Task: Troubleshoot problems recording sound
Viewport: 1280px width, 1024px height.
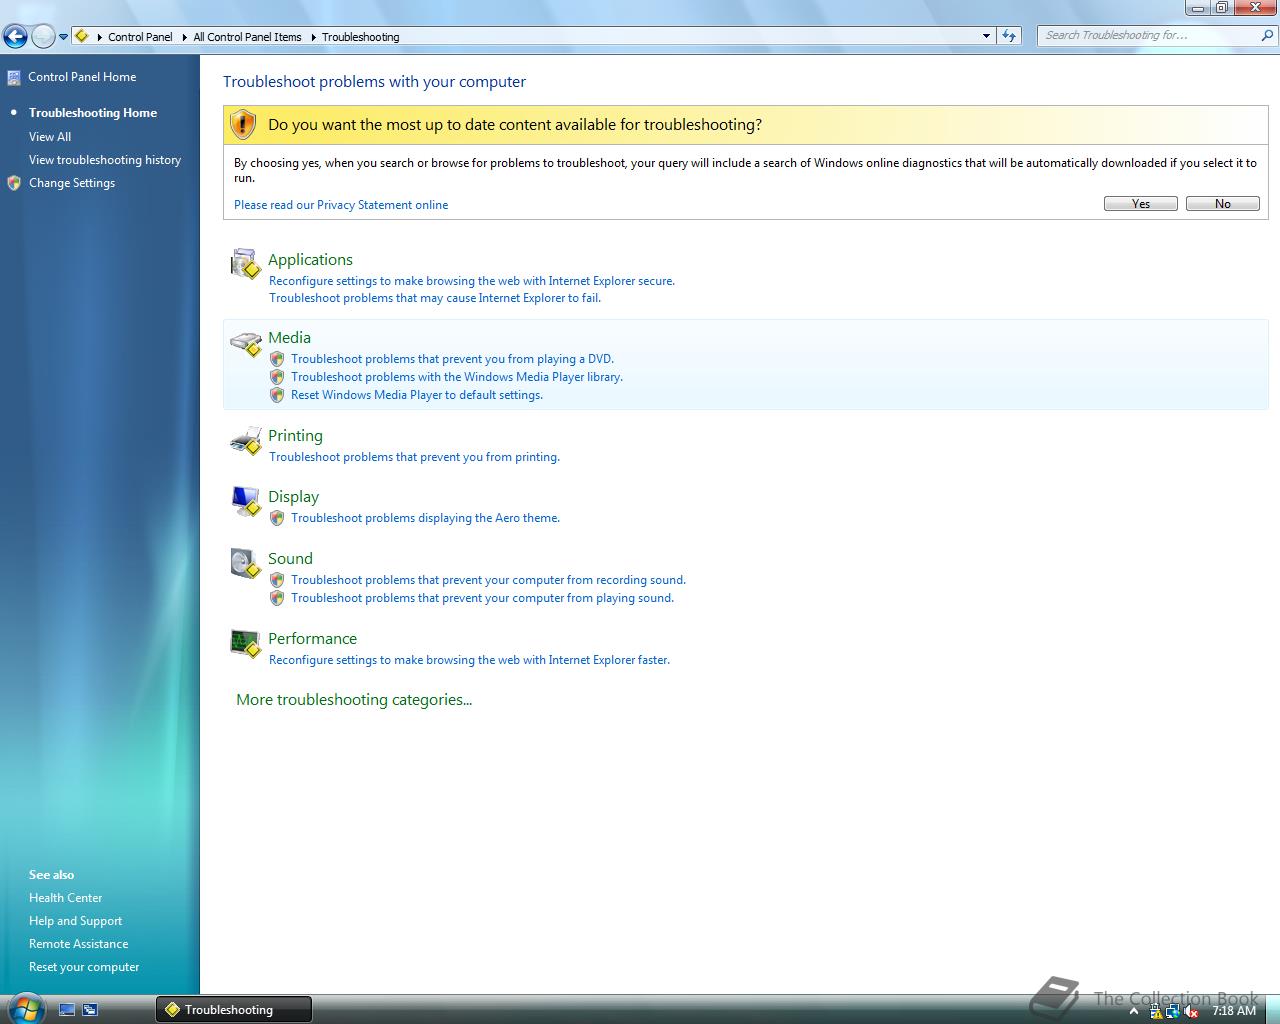Action: [x=488, y=580]
